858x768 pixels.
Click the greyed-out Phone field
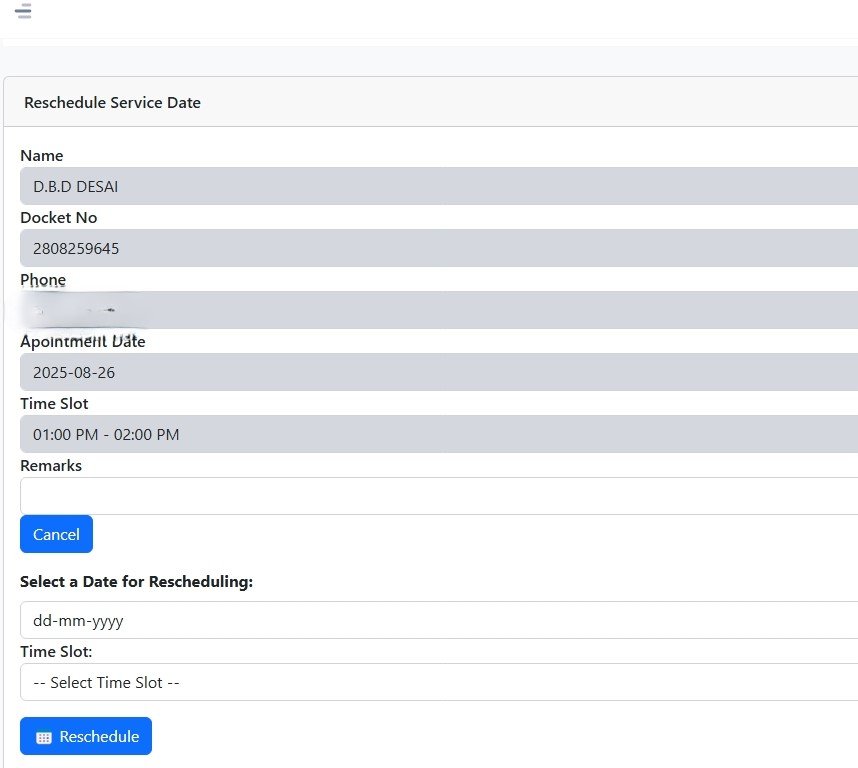point(438,310)
